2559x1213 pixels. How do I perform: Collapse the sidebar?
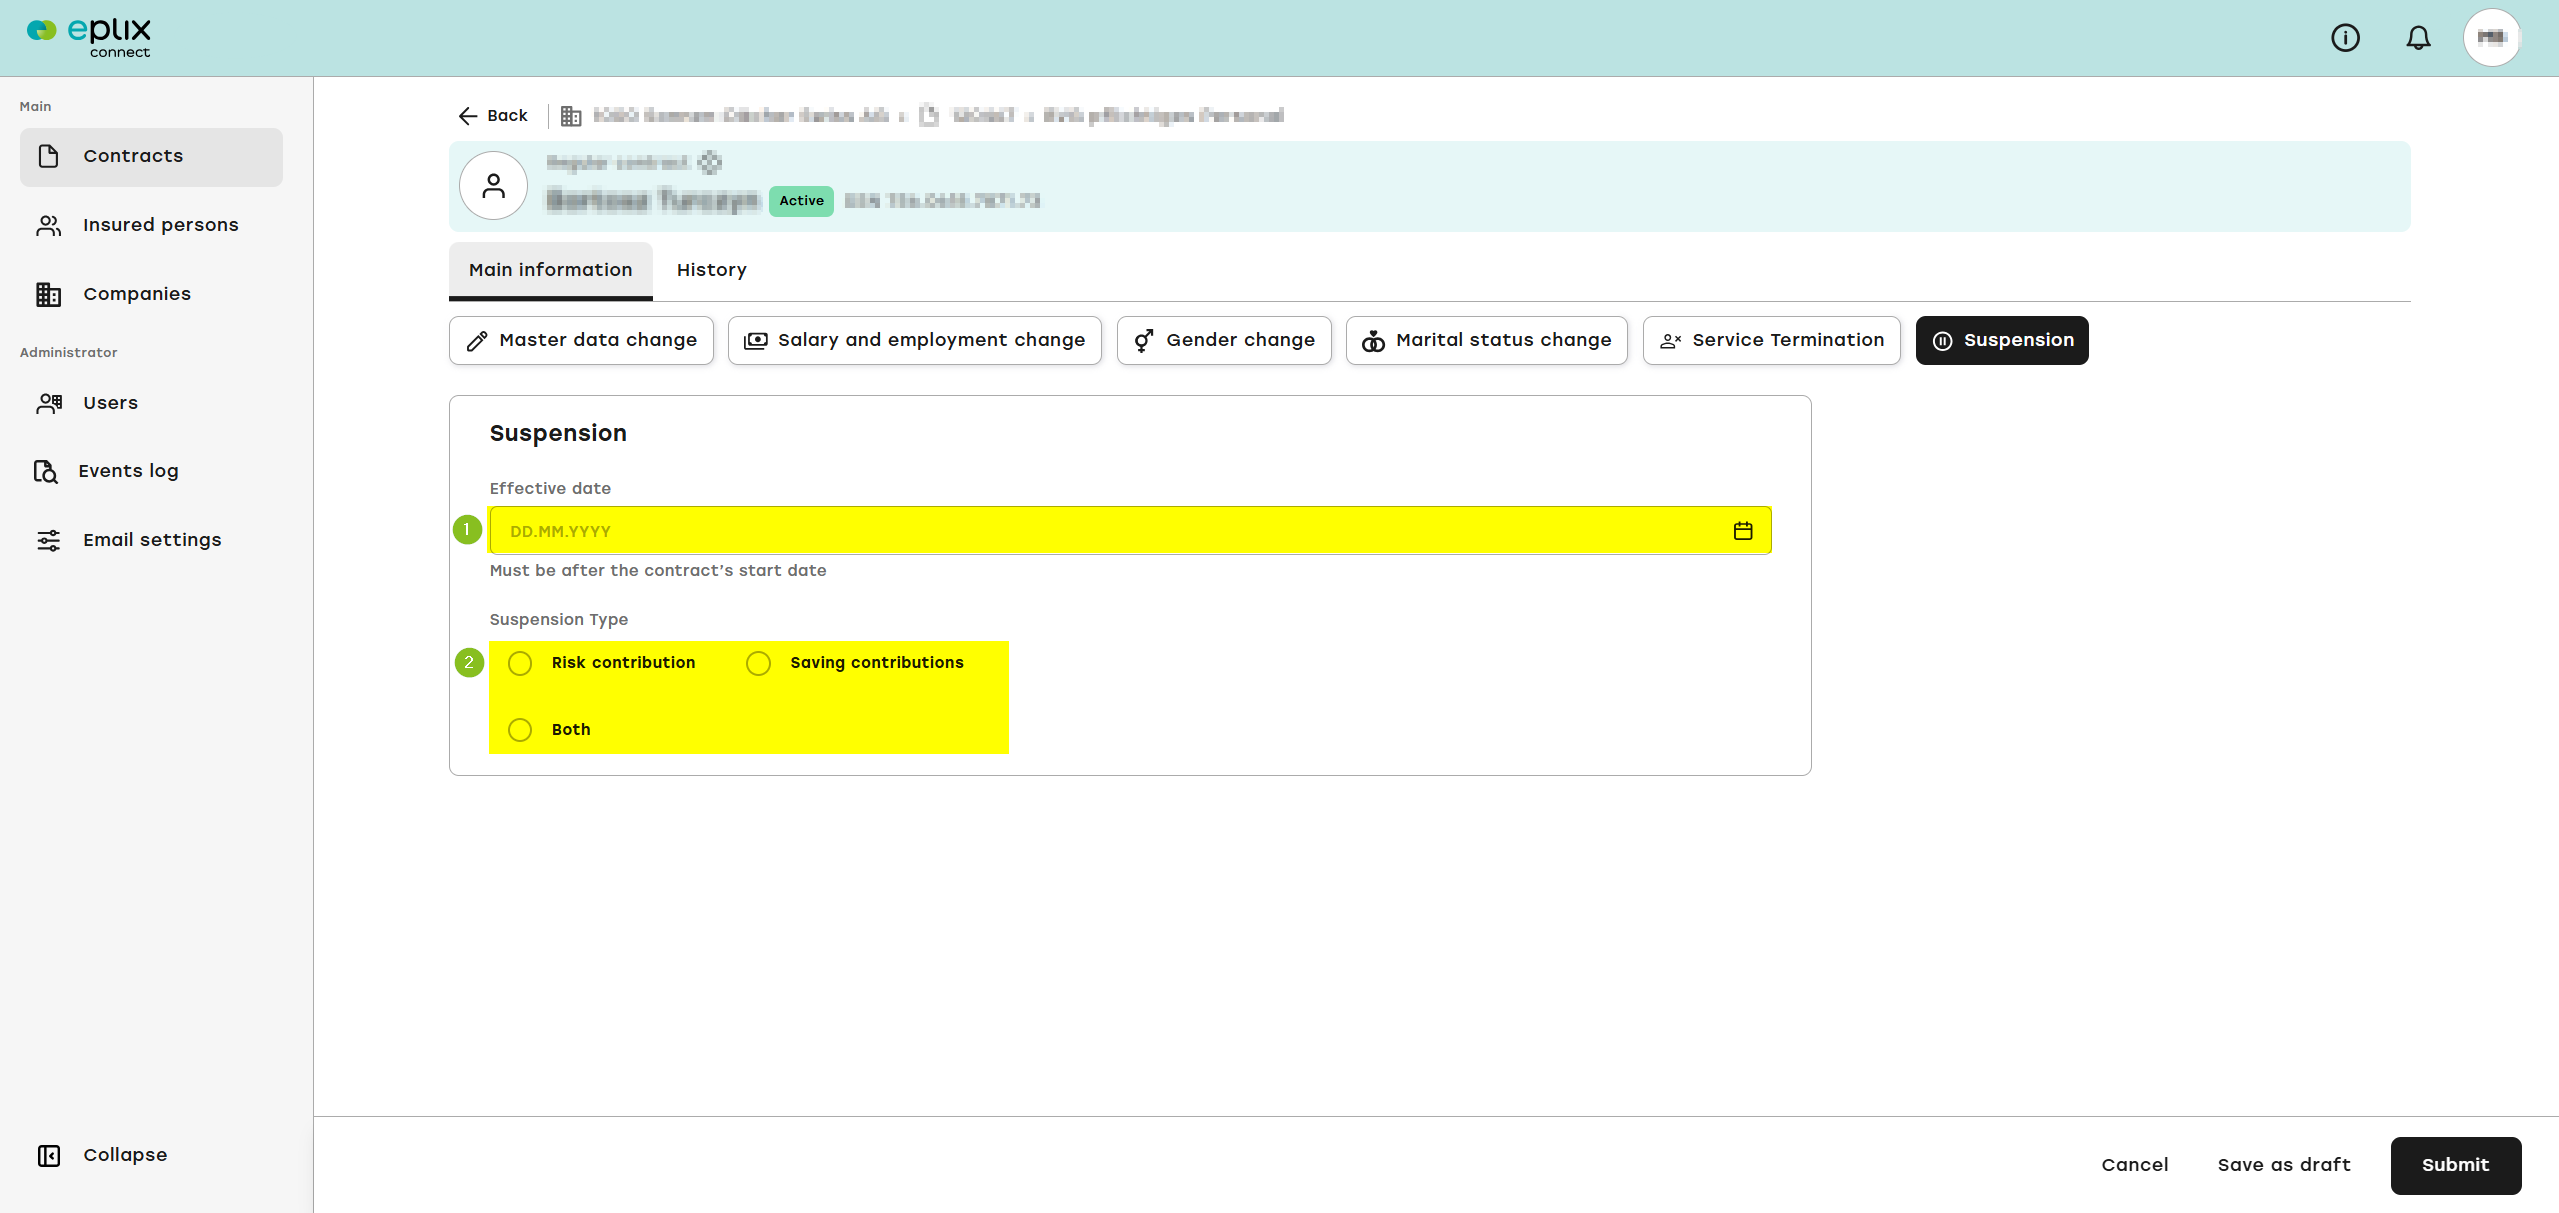point(102,1155)
